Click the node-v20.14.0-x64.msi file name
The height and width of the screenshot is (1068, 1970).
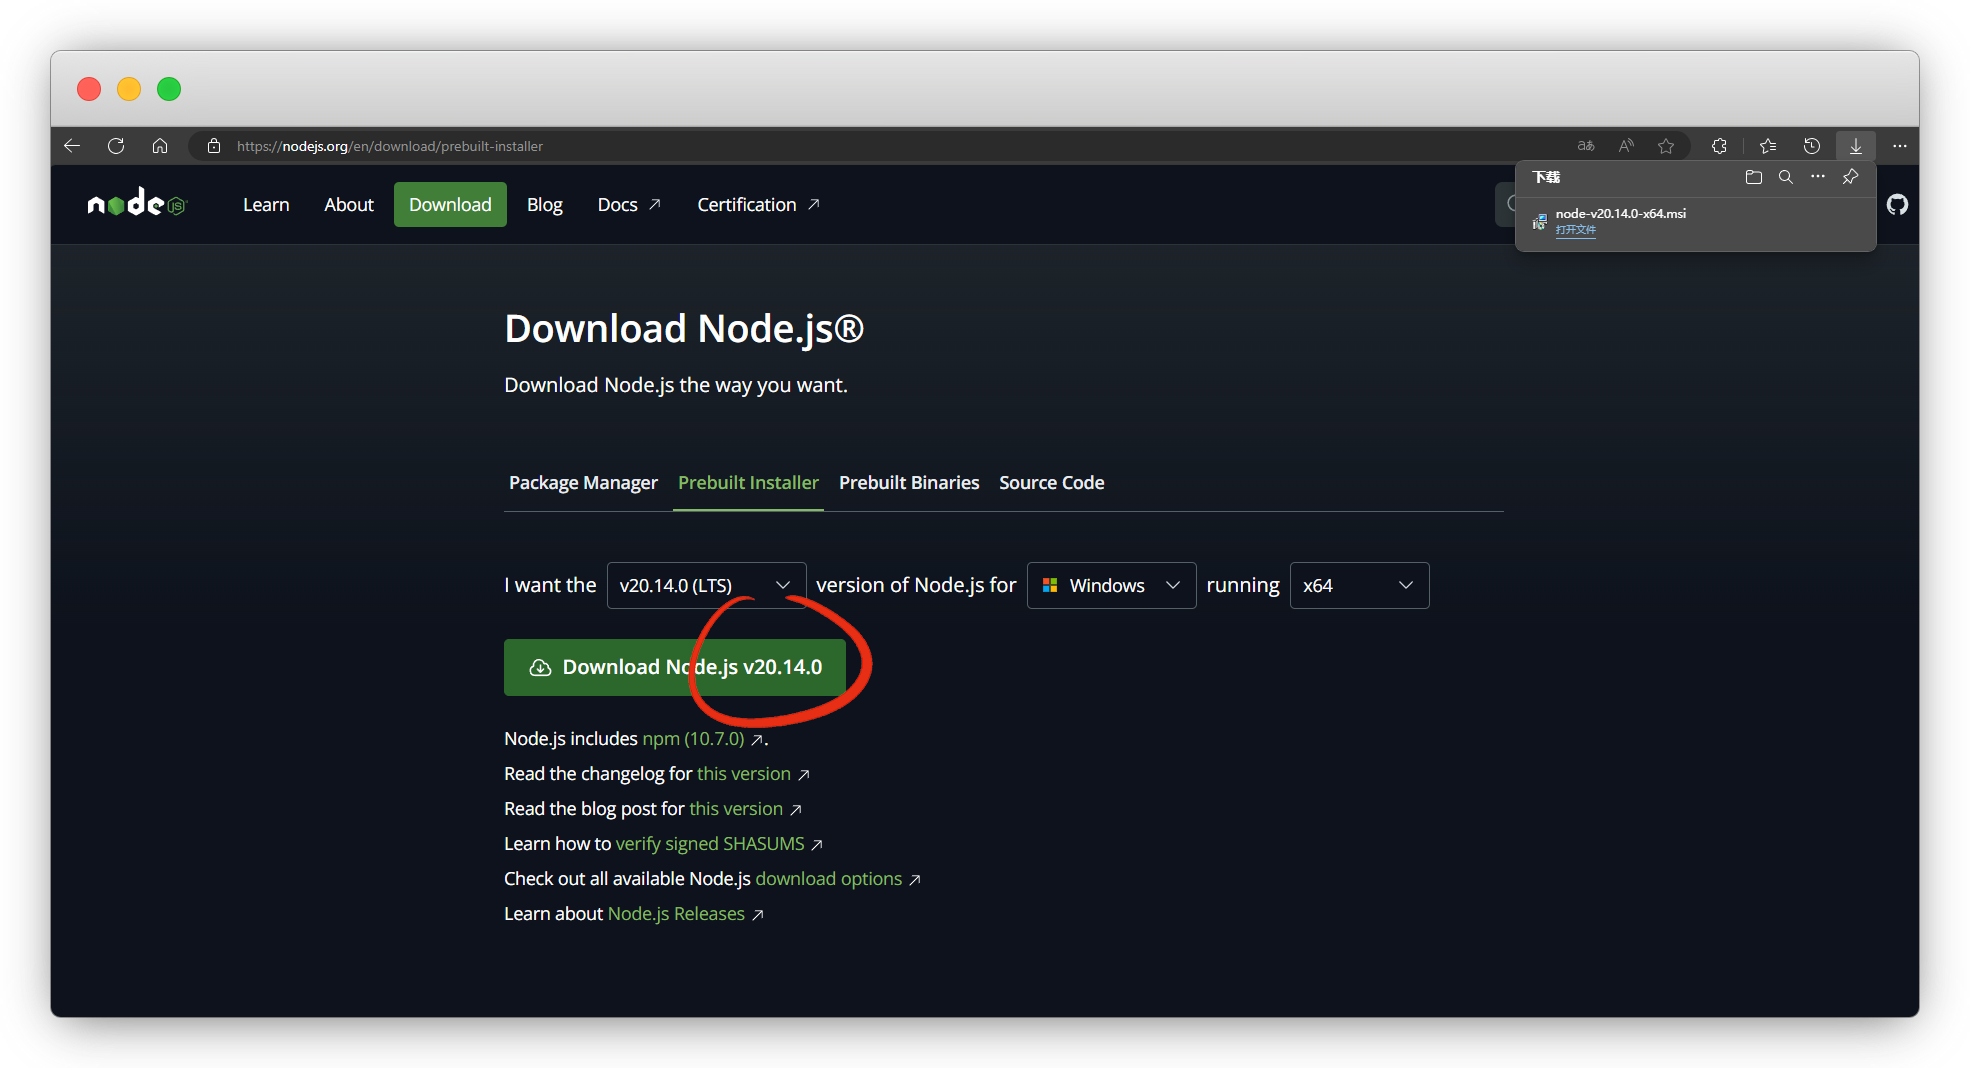pyautogui.click(x=1620, y=213)
